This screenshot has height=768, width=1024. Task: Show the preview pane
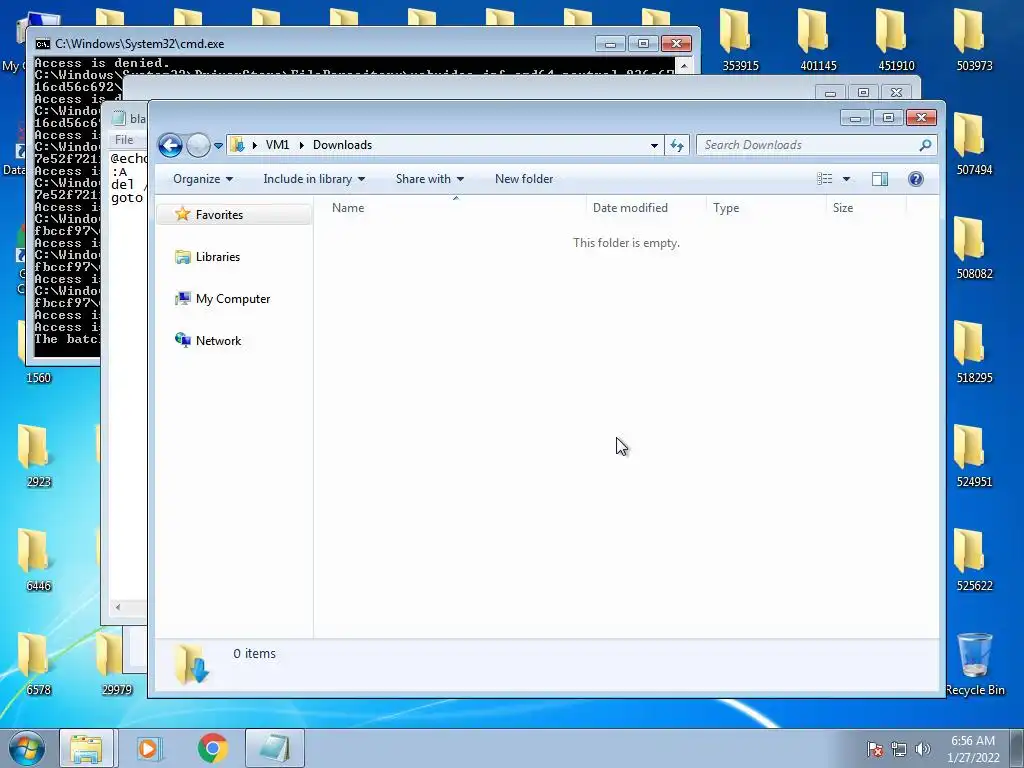coord(880,179)
